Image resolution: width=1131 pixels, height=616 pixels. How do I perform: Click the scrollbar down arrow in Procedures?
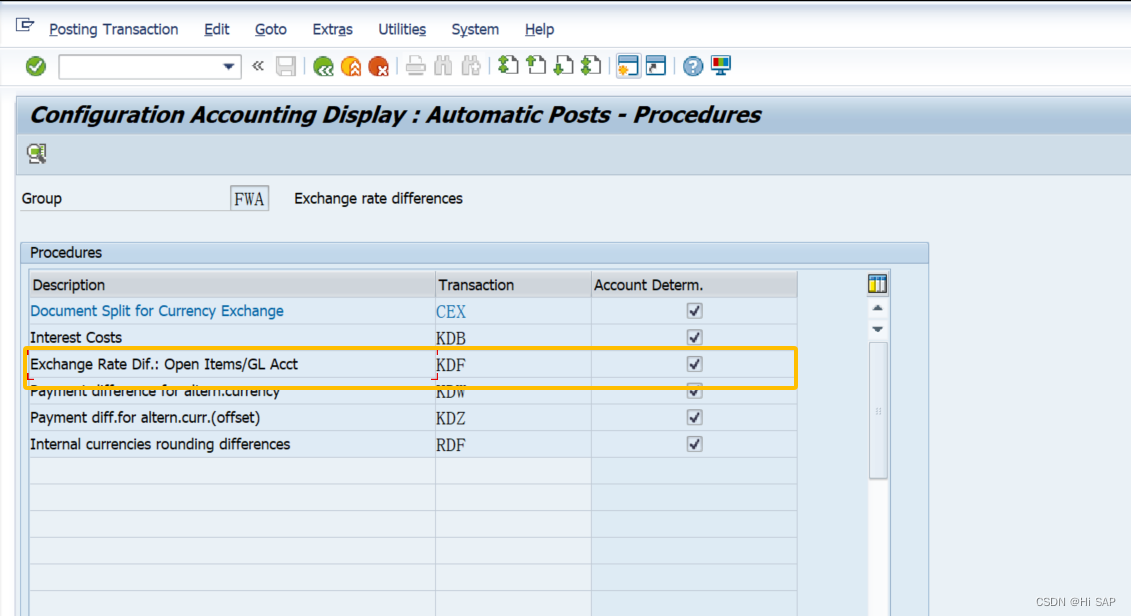pyautogui.click(x=877, y=327)
